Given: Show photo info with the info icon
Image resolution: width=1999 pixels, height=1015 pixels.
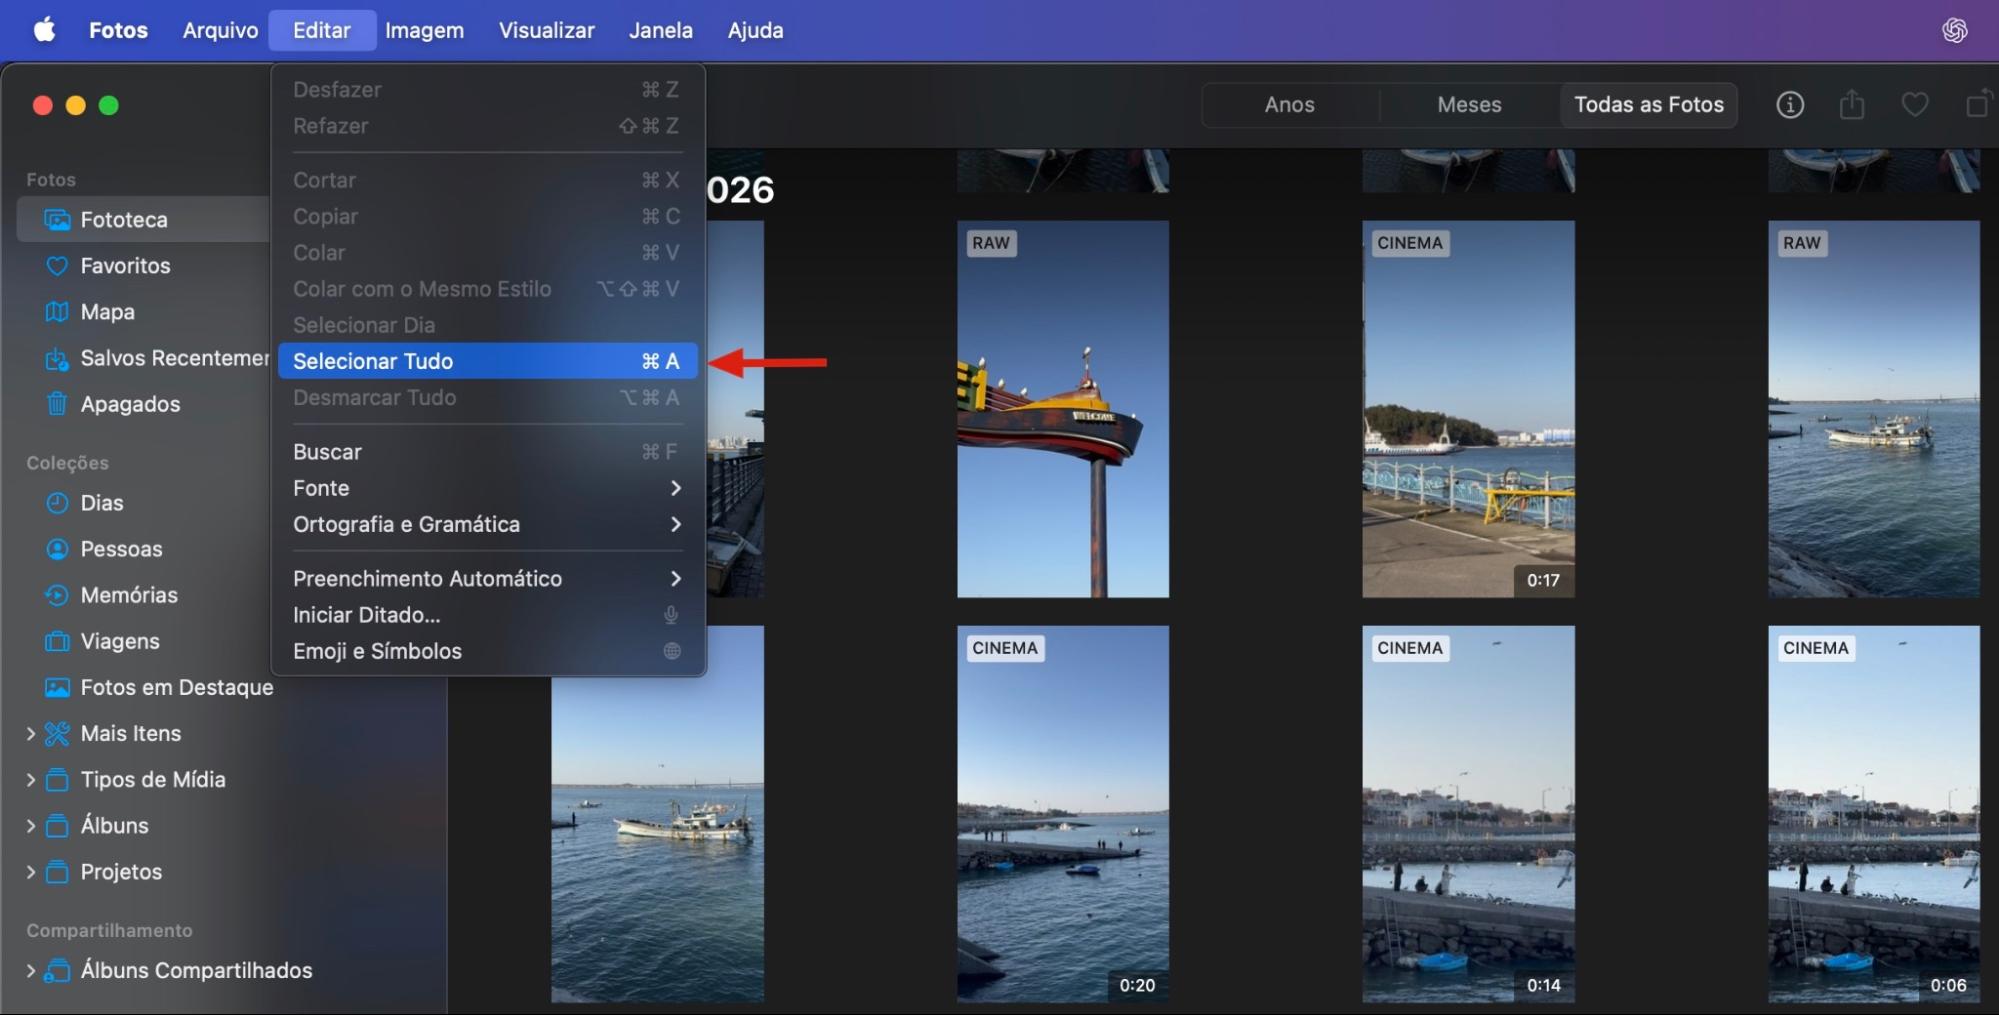Looking at the screenshot, I should point(1790,104).
